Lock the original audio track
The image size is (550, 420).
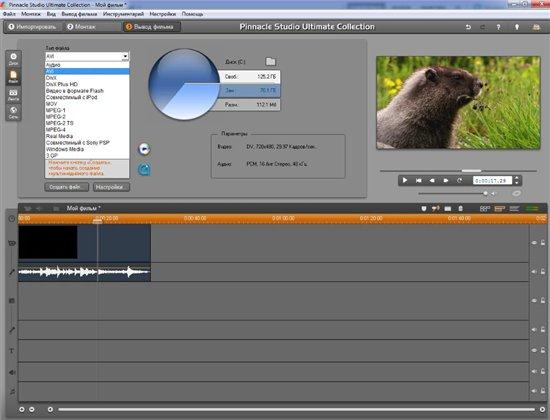pyautogui.click(x=543, y=272)
